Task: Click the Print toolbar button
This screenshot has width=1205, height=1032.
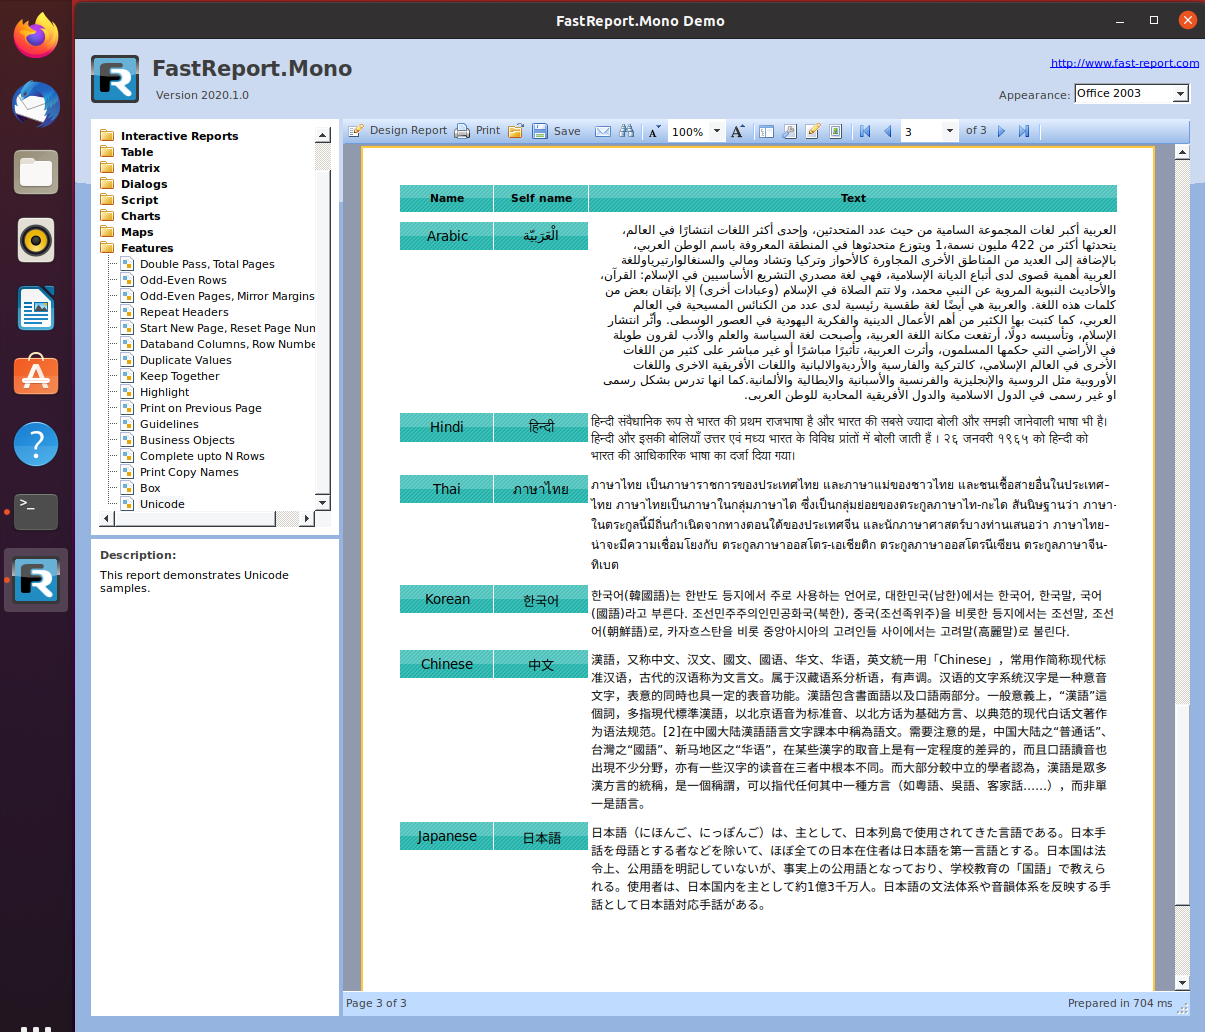Action: click(x=477, y=131)
